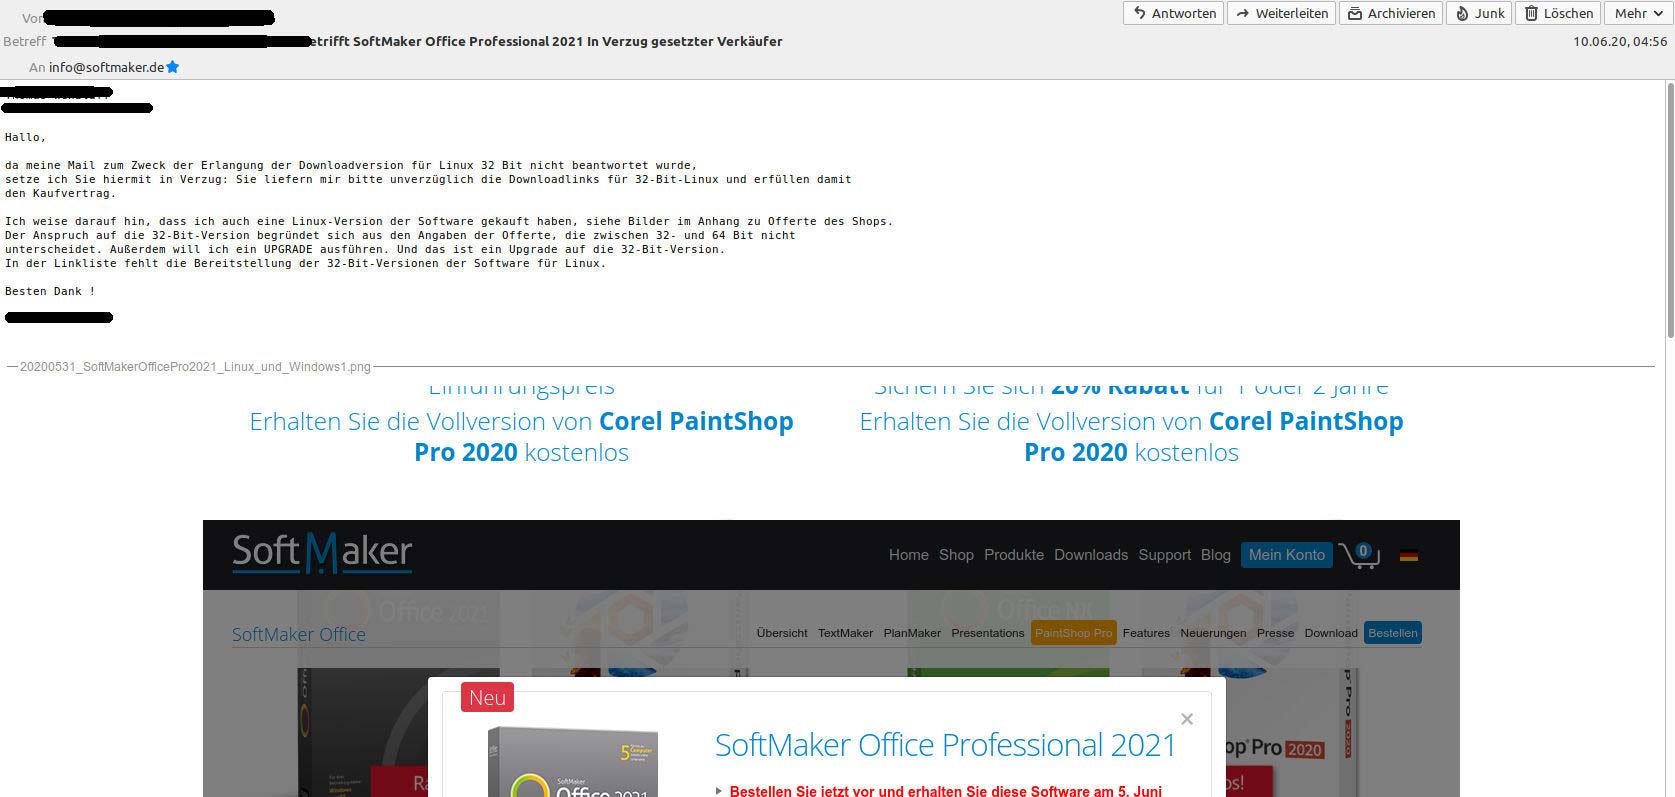This screenshot has height=797, width=1675.
Task: Switch to the PaintShop Pro tab
Action: (1073, 633)
